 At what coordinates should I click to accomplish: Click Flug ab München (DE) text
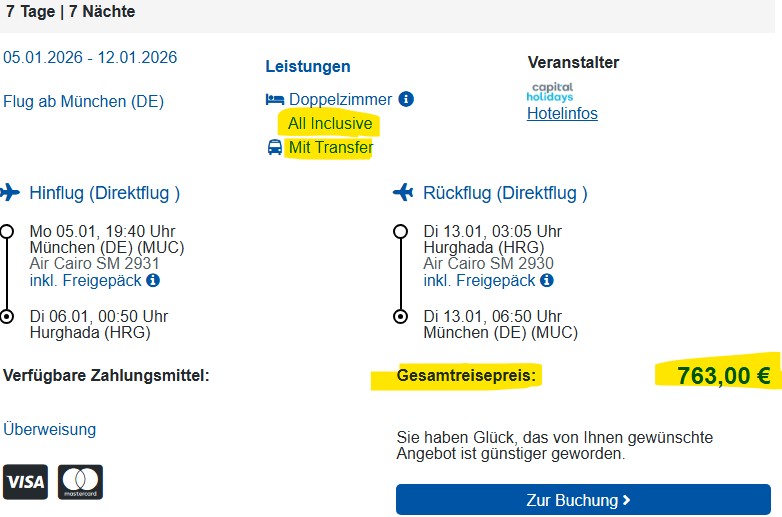click(83, 101)
